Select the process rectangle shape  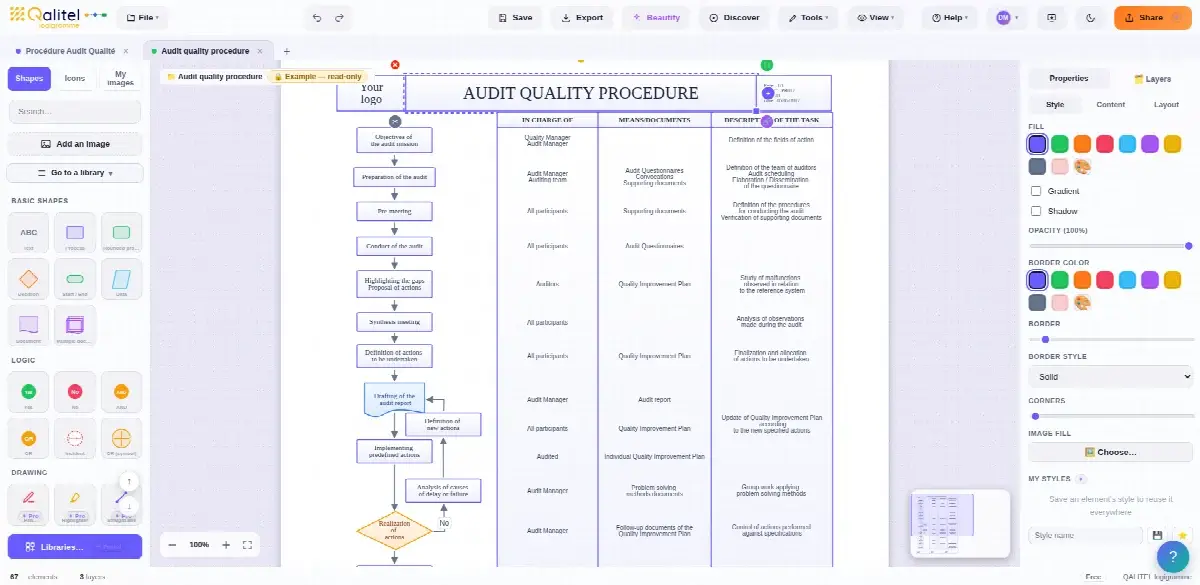pos(75,233)
